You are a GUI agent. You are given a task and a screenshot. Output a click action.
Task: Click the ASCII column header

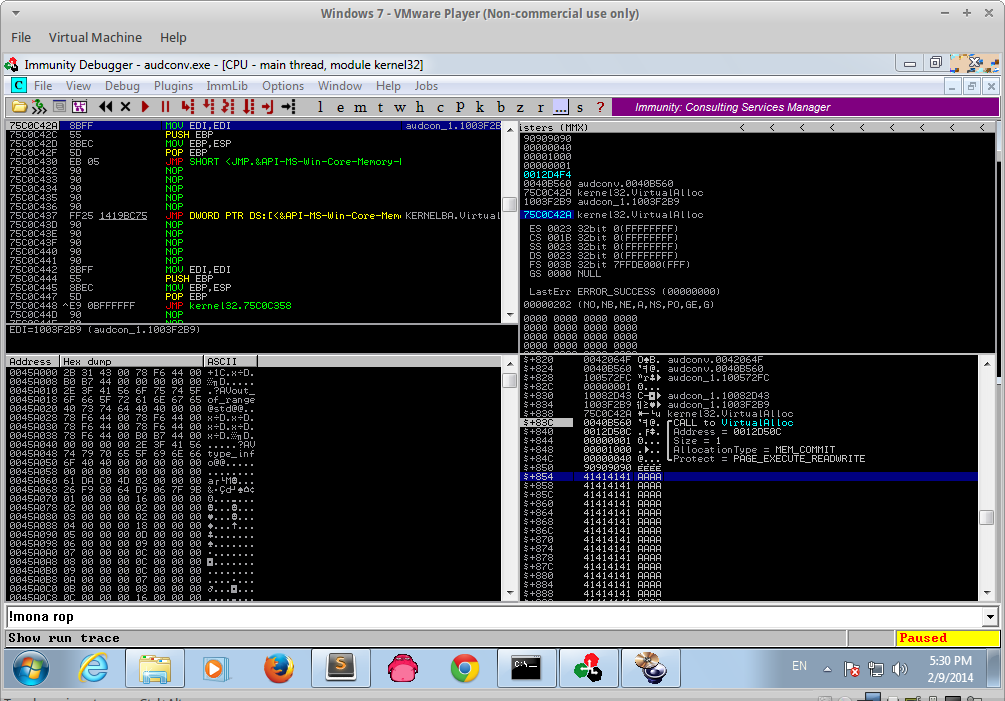(x=231, y=361)
